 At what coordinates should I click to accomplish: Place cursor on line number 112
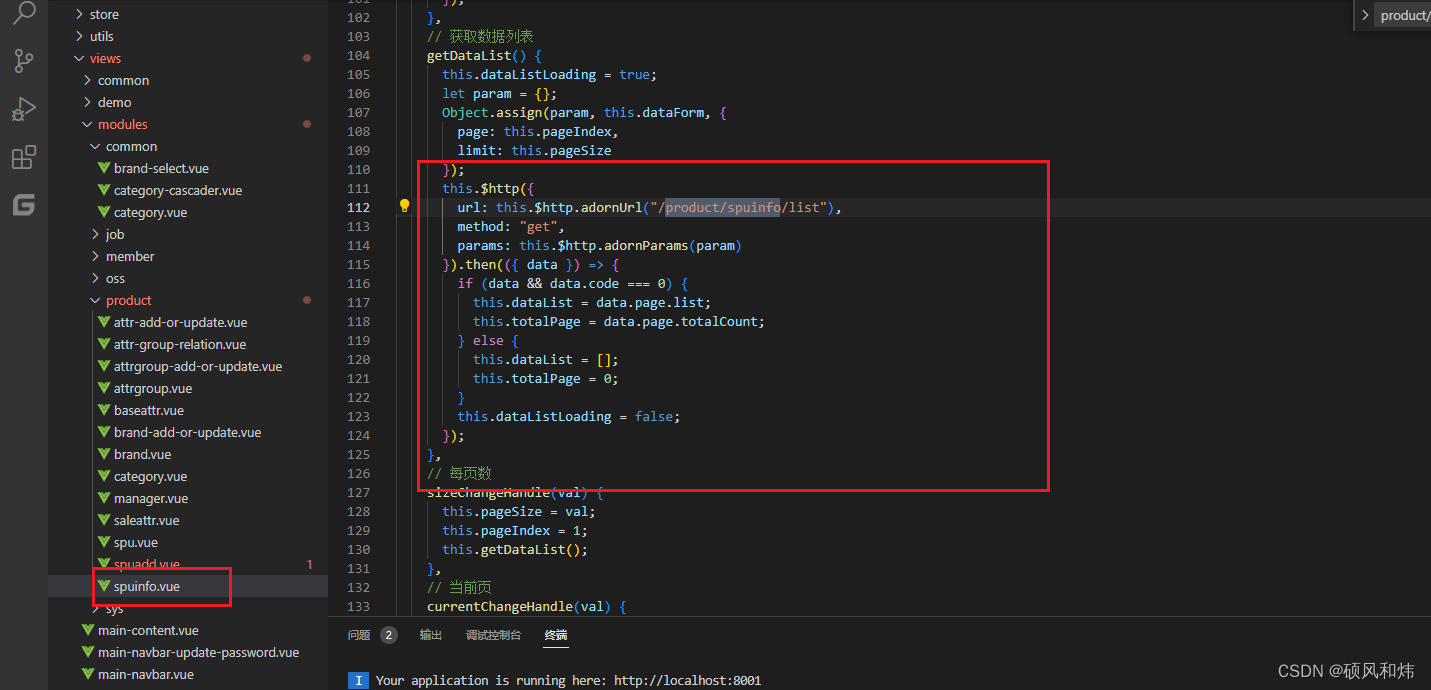coord(358,207)
